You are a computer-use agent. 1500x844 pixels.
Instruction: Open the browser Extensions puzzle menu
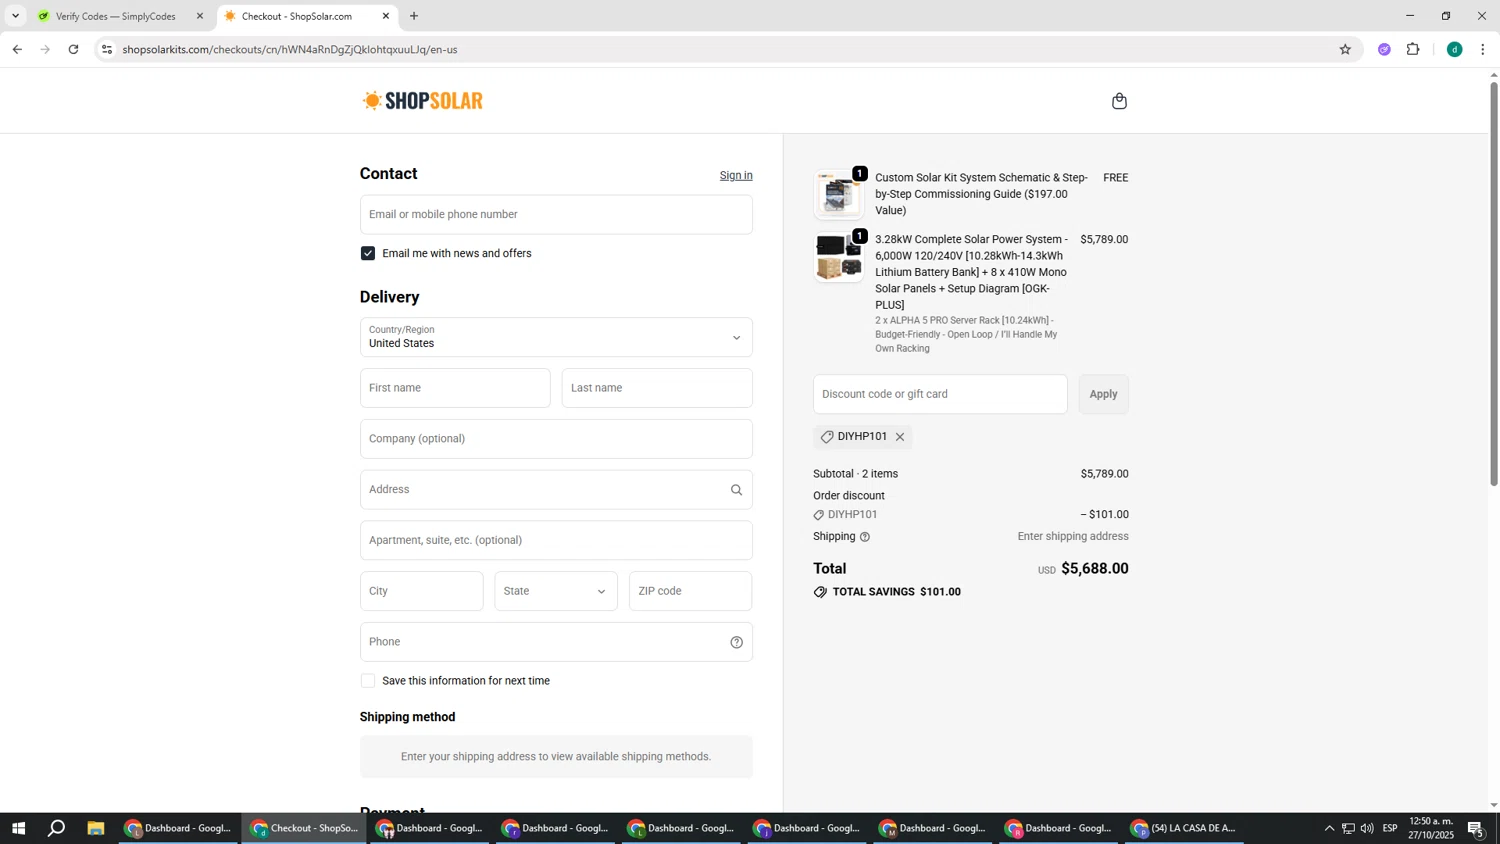pos(1413,49)
